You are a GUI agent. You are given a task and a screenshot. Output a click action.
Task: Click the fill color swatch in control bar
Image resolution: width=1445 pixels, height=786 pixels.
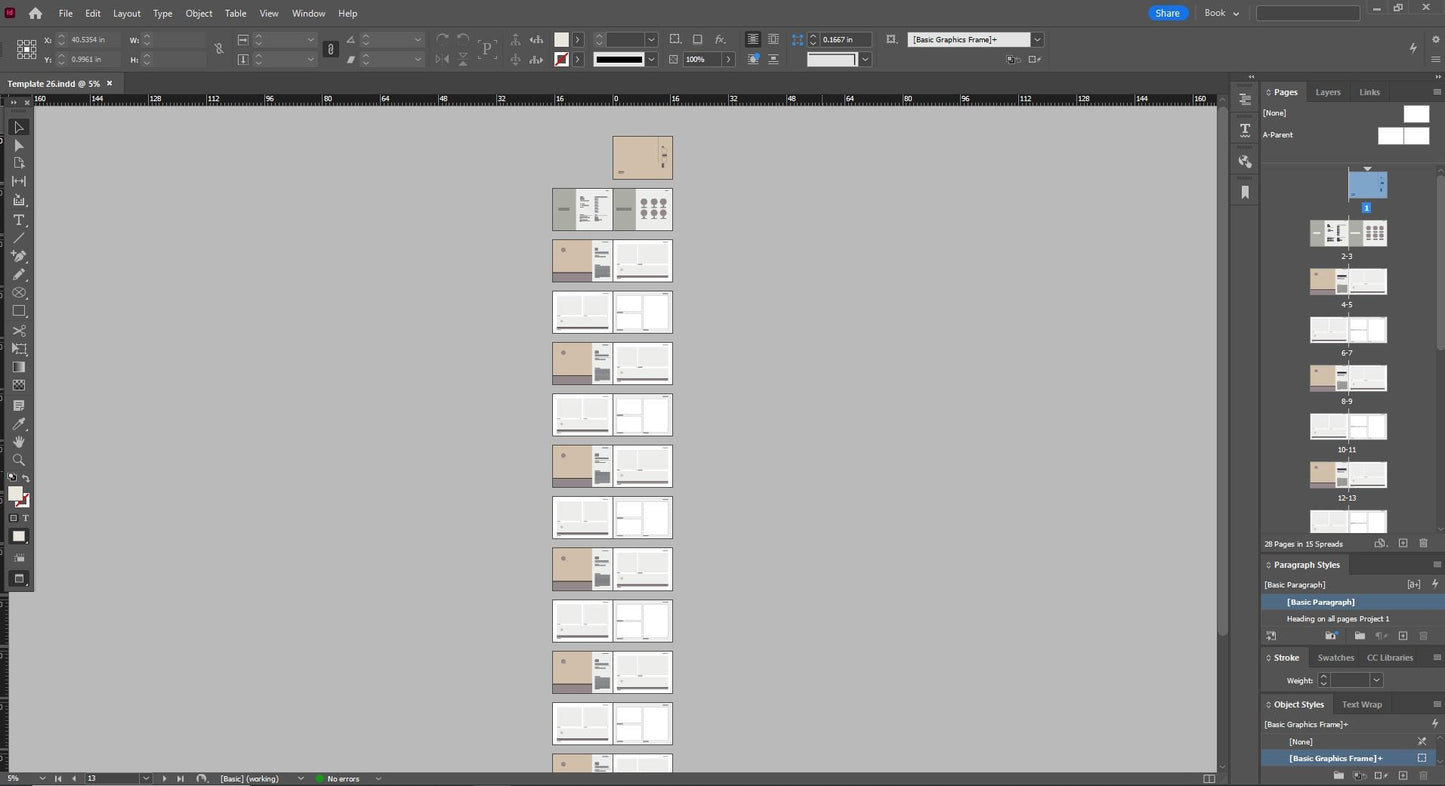(x=561, y=39)
